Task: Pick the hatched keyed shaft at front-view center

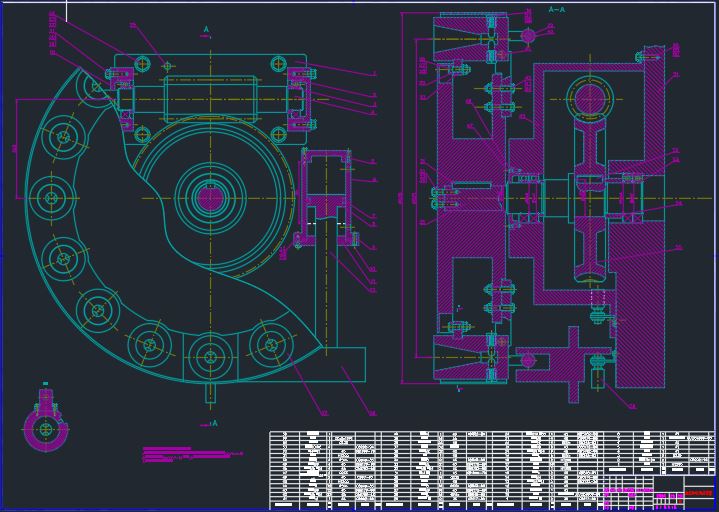Action: tap(210, 198)
